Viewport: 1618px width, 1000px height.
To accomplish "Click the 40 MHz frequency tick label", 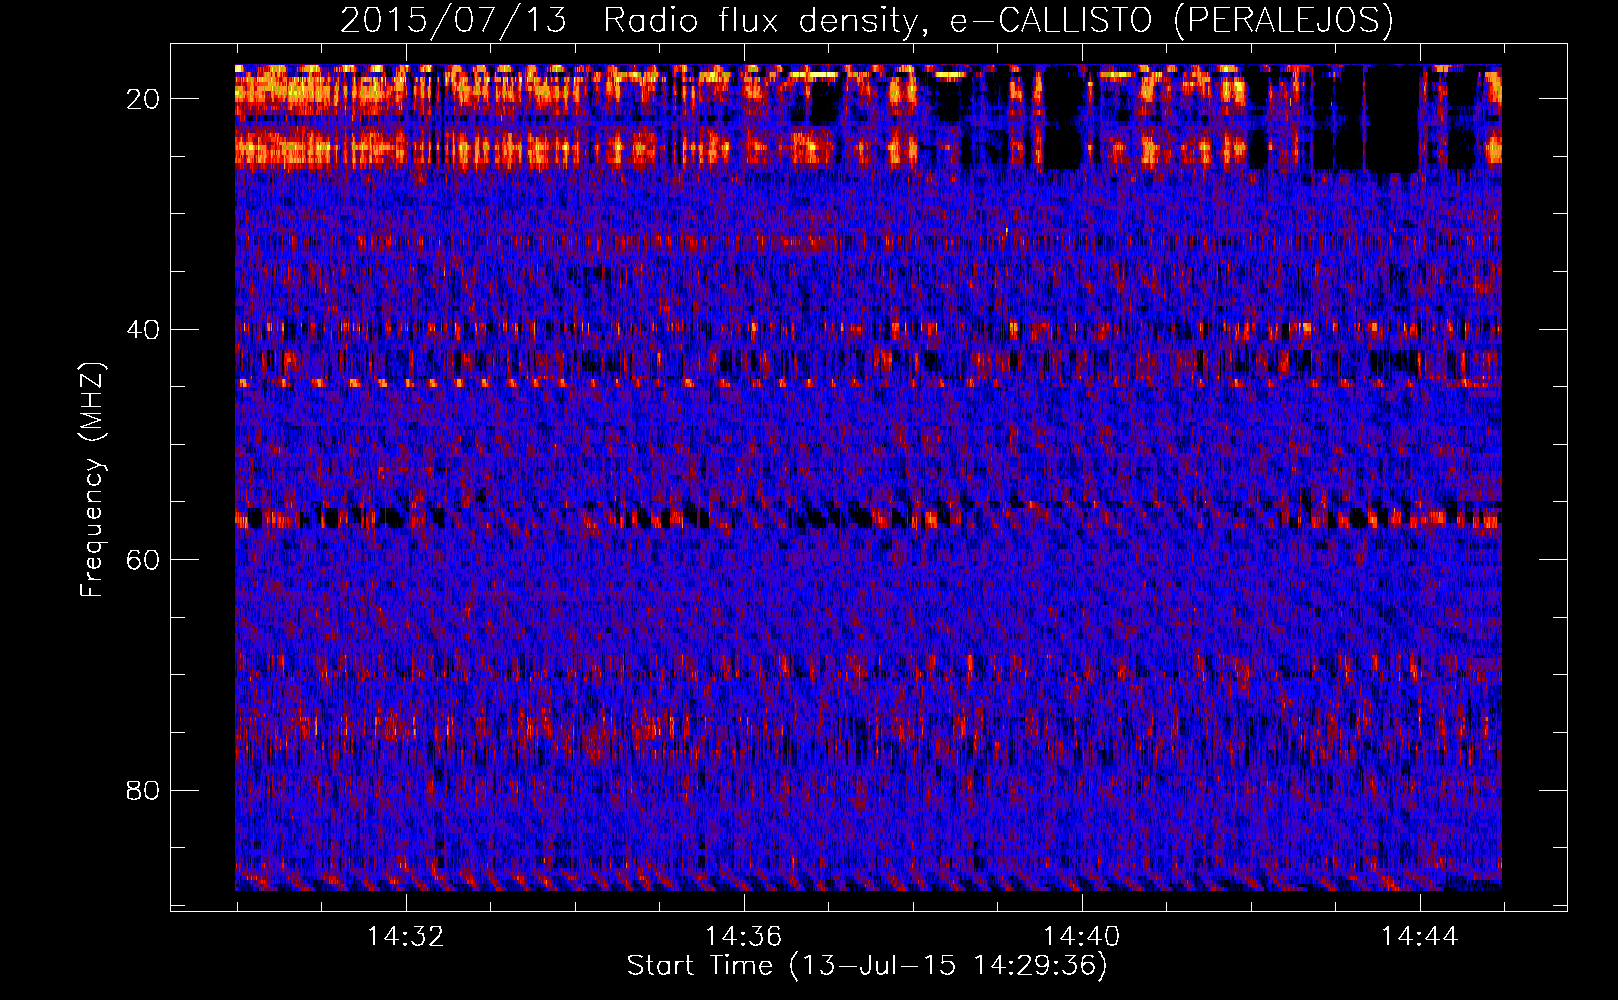I will (143, 329).
